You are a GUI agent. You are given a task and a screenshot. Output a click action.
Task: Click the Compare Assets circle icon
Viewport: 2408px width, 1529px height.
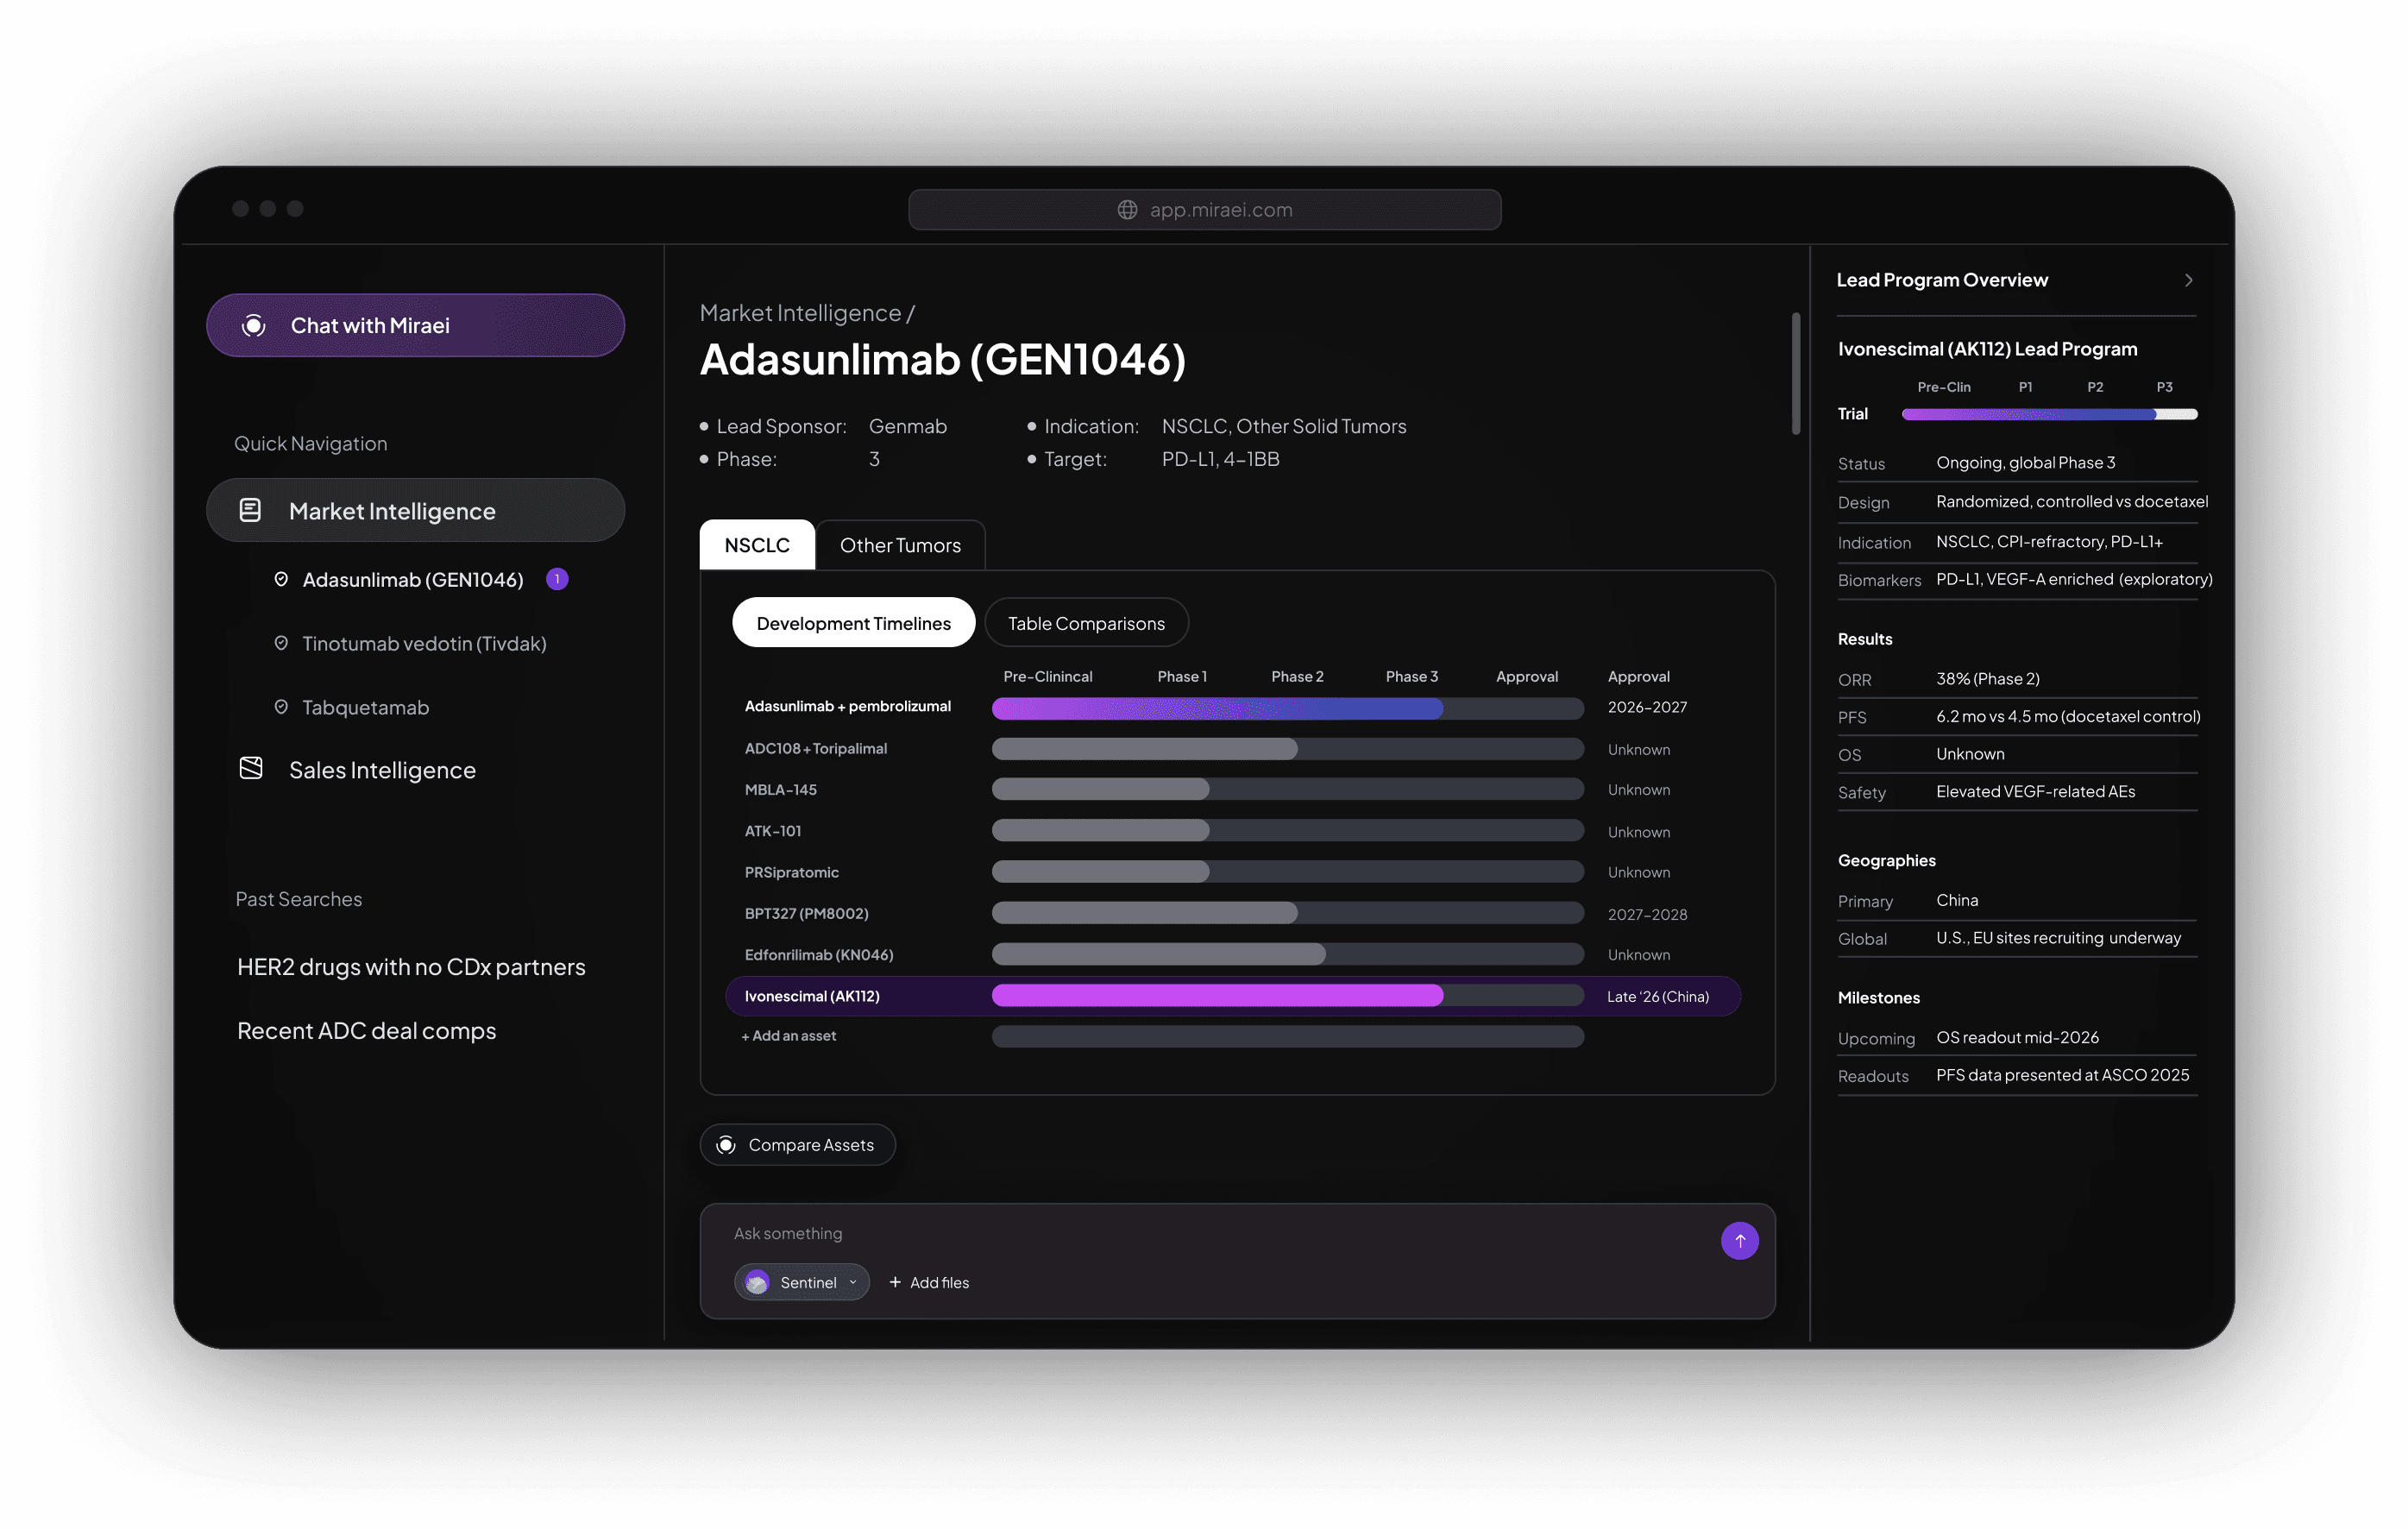point(726,1144)
